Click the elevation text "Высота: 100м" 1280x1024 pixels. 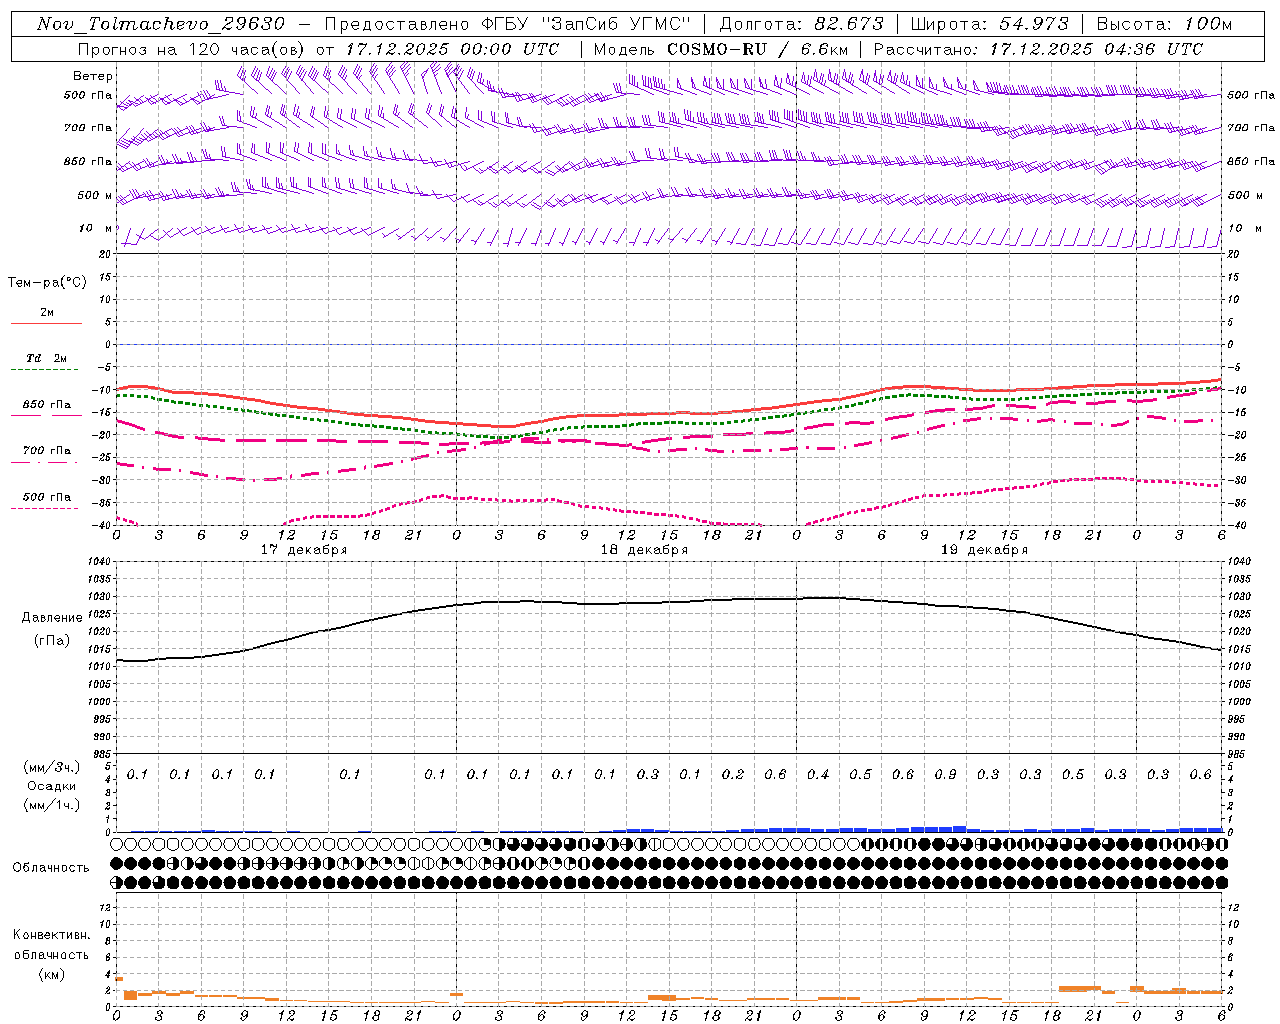click(x=1164, y=24)
